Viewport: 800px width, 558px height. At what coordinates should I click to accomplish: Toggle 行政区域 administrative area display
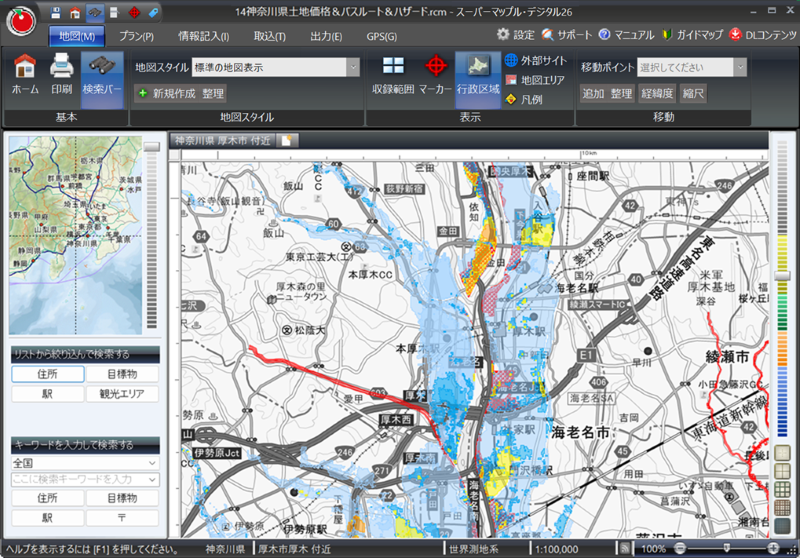[478, 79]
